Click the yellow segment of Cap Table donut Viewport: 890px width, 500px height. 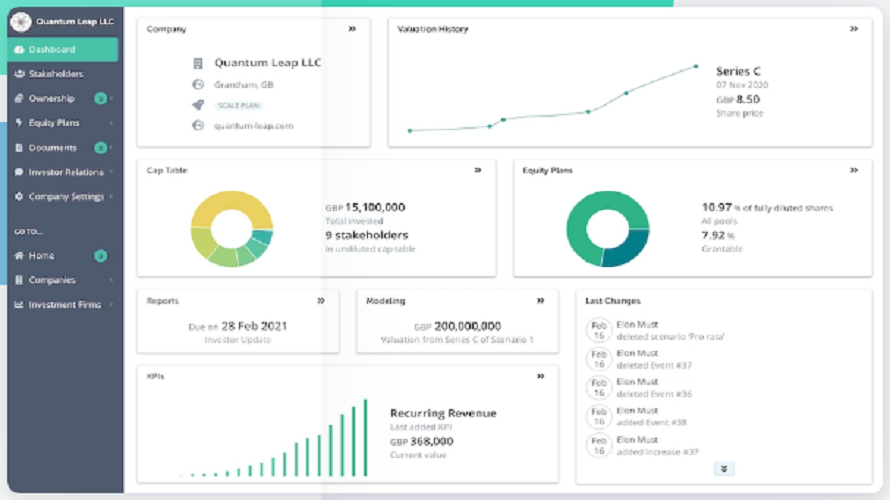[225, 205]
